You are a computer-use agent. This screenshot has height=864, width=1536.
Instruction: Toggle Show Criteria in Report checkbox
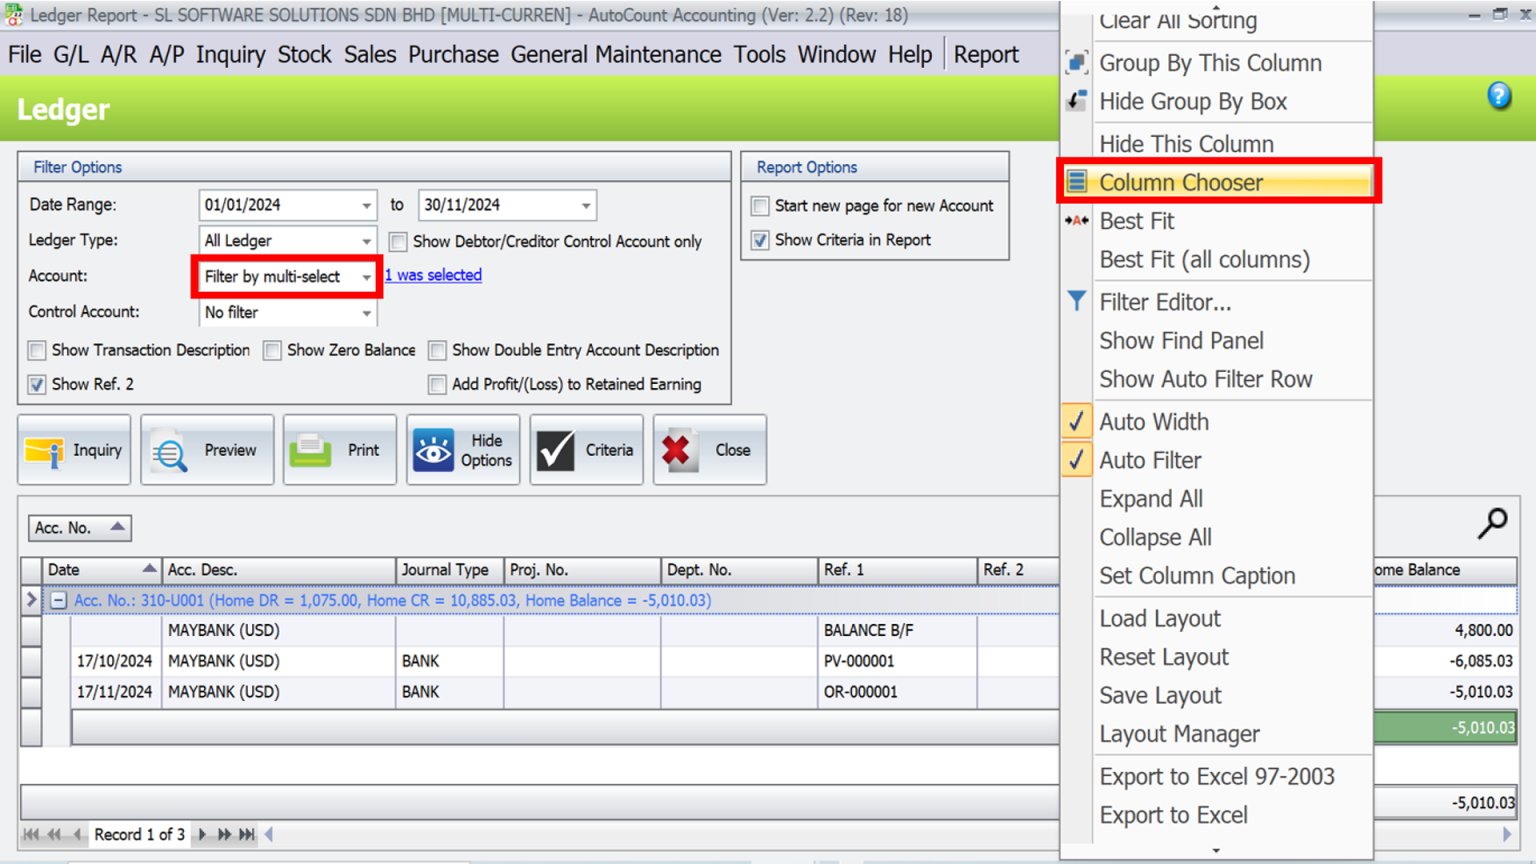[760, 240]
